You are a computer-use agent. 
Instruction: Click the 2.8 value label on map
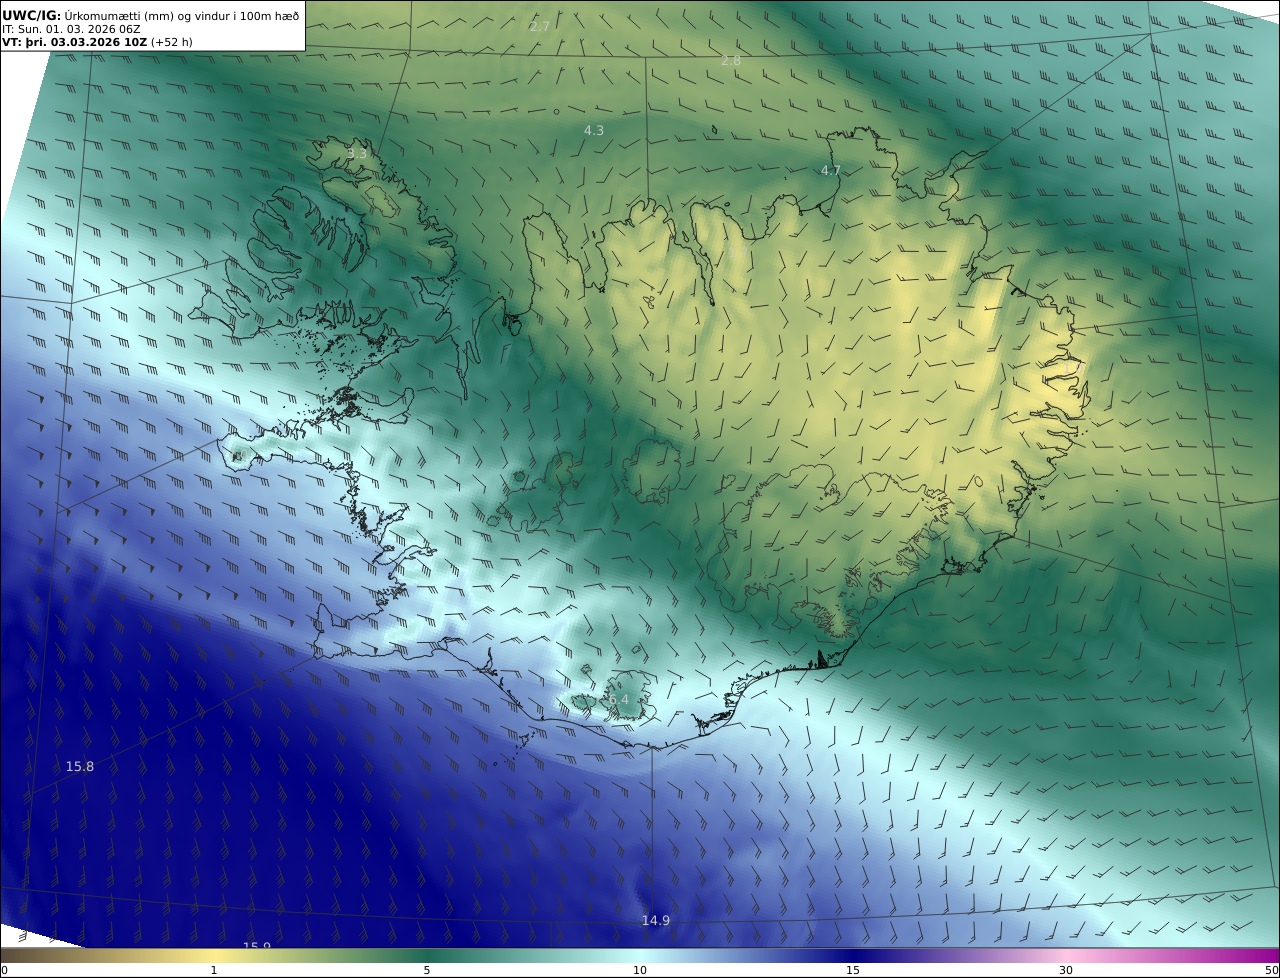coord(731,61)
